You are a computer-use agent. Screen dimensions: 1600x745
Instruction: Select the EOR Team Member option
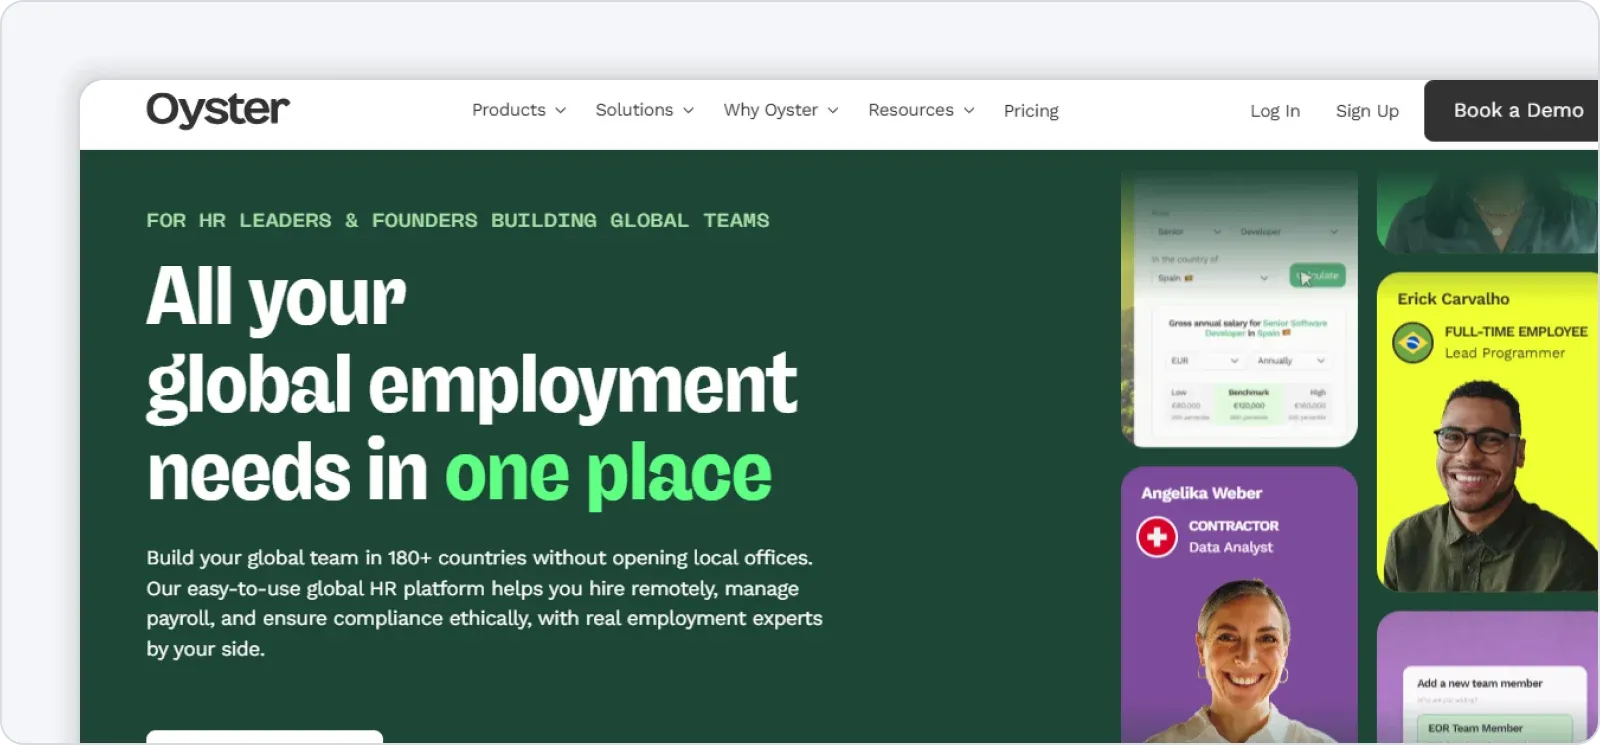point(1494,728)
